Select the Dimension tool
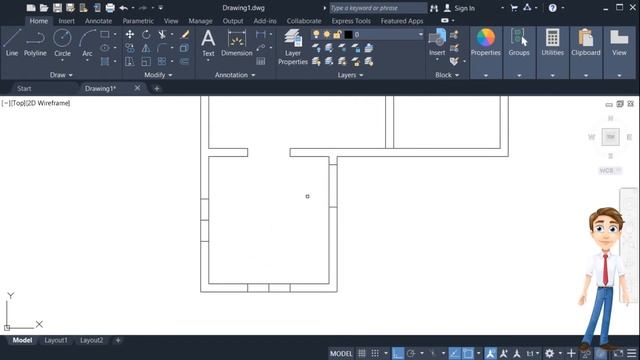Viewport: 640px width, 360px height. point(237,42)
